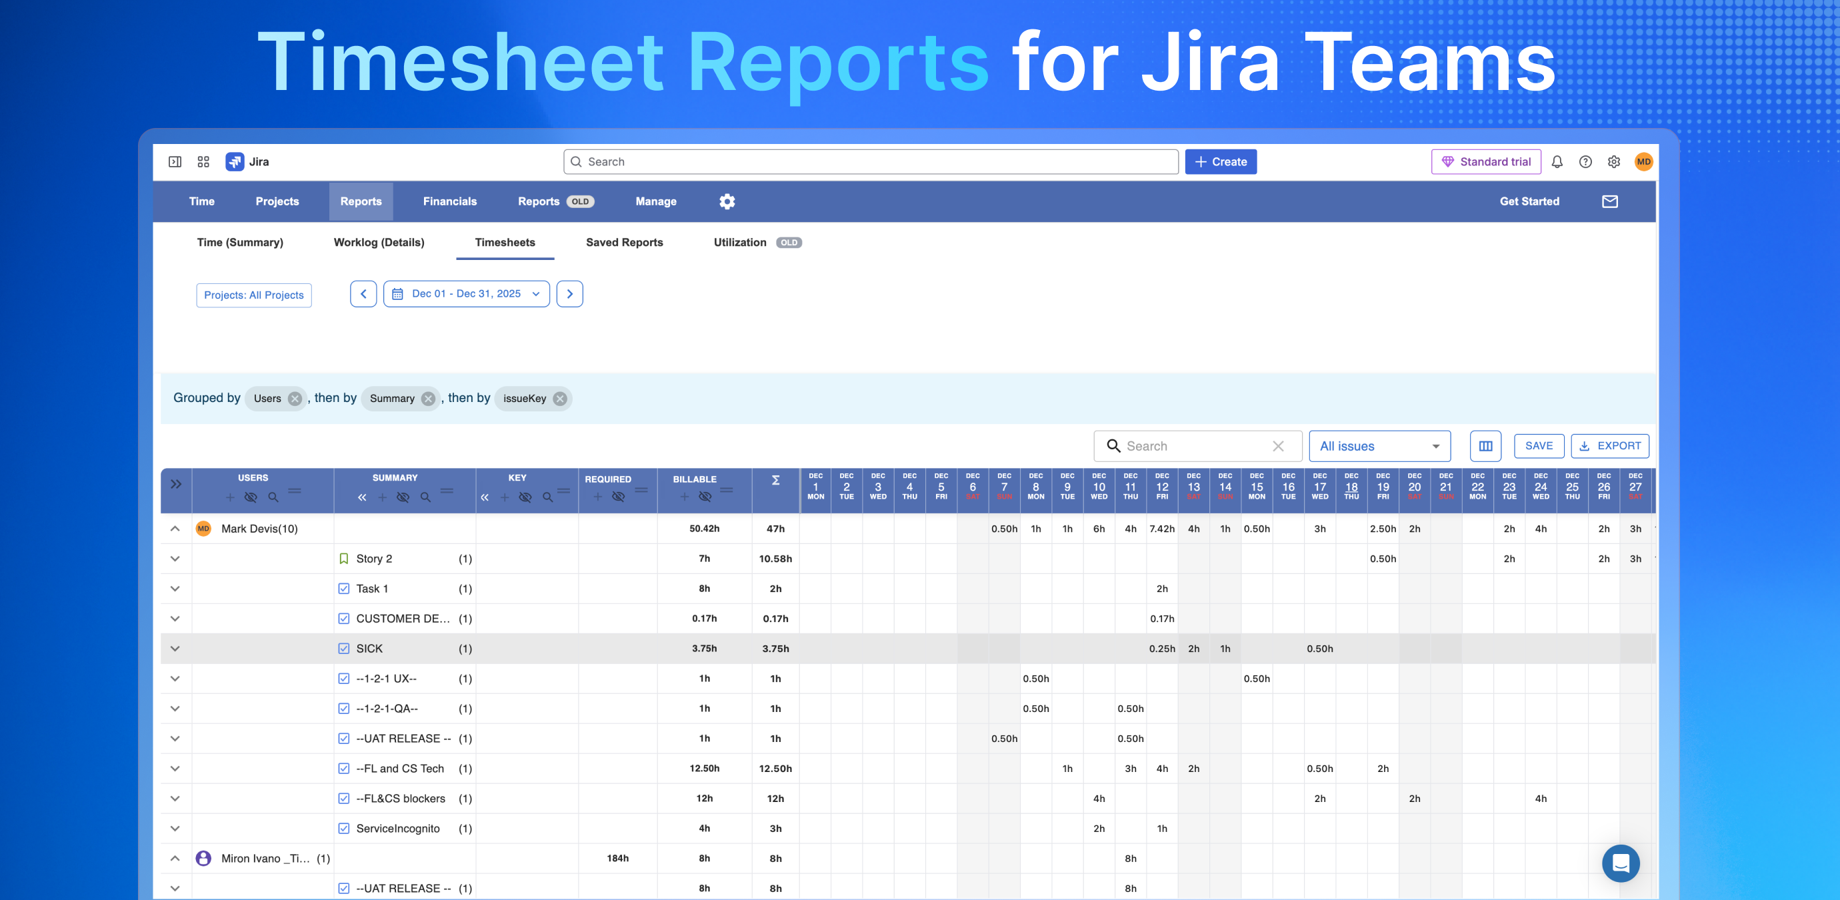Click the notifications bell icon
This screenshot has height=900, width=1840.
(1557, 161)
